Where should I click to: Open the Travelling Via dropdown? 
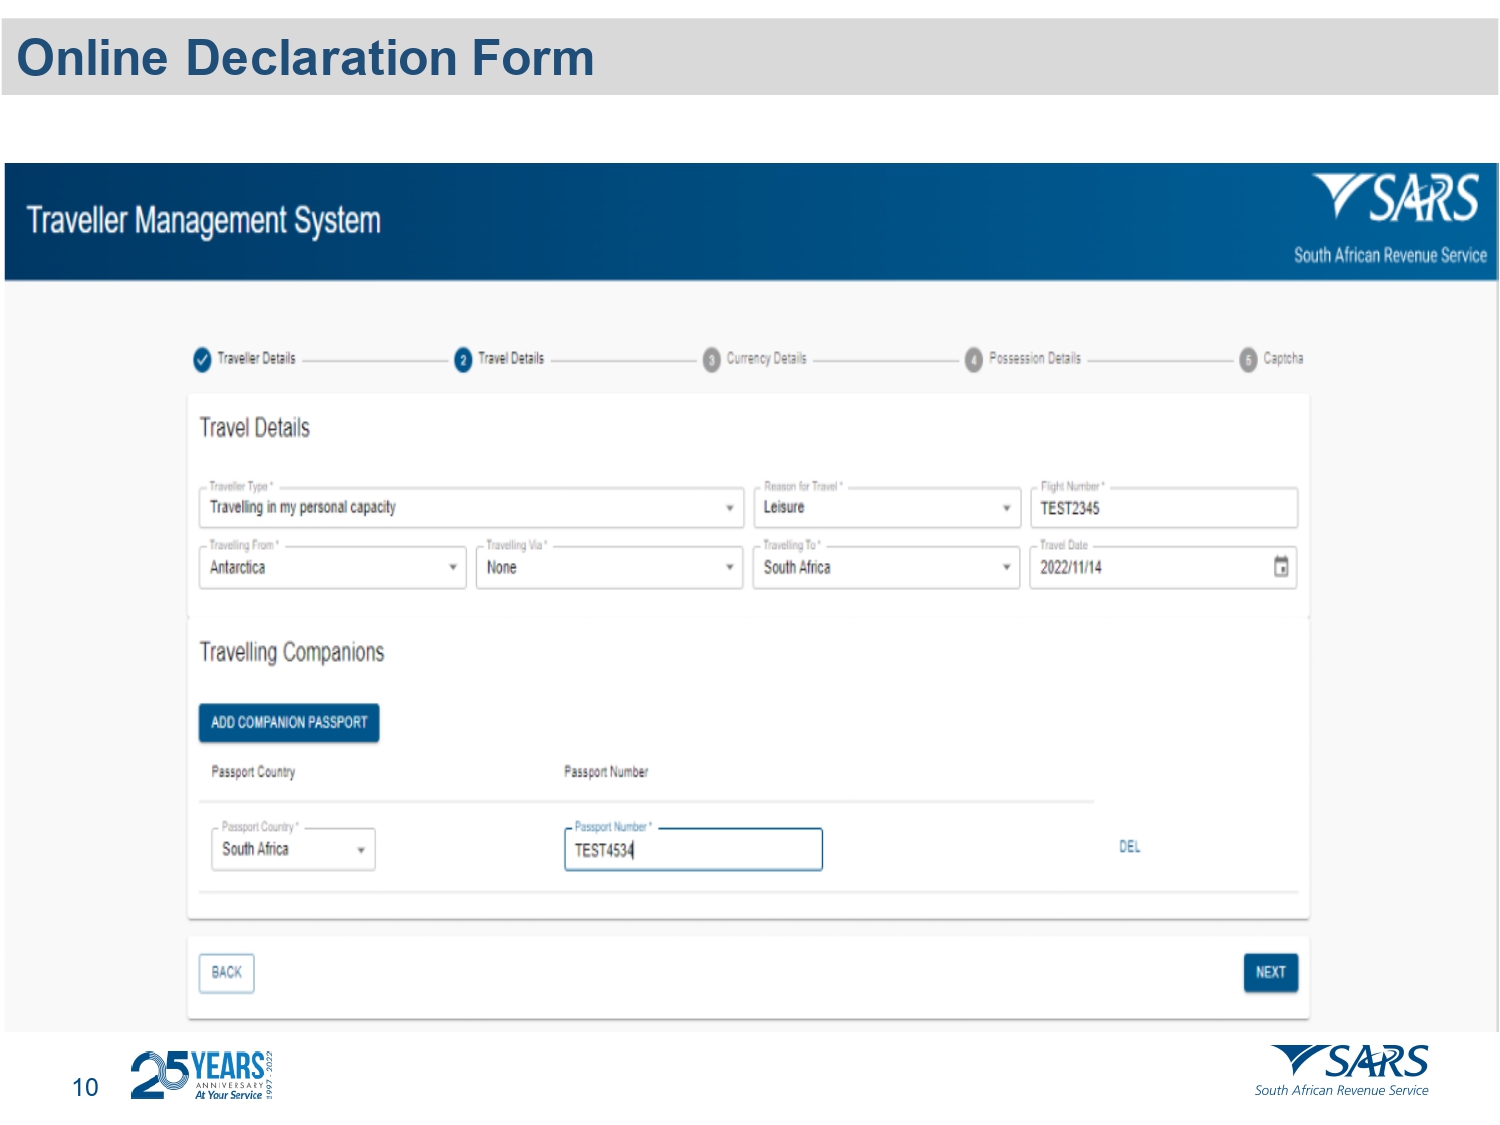tap(609, 568)
